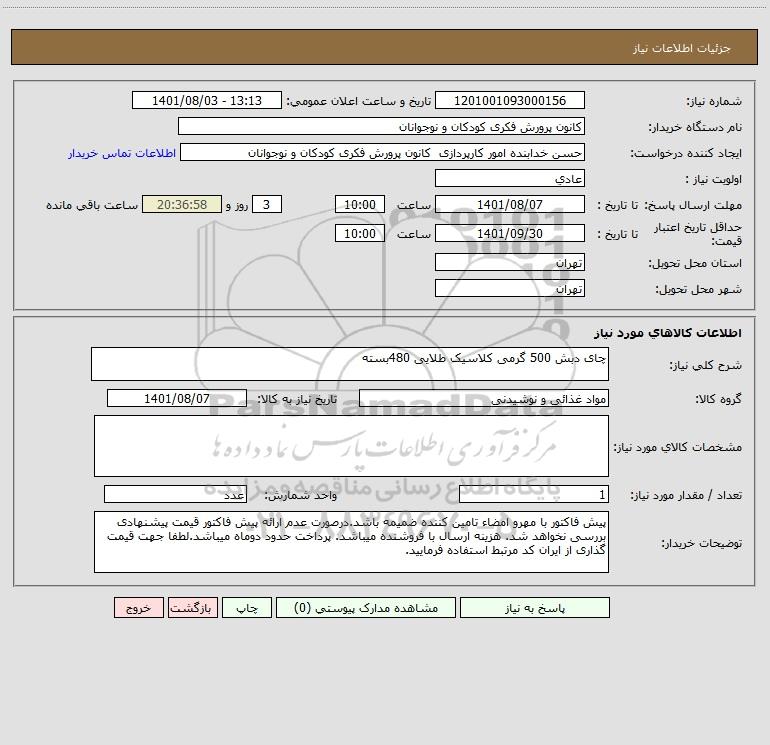Click 'استان محل تحویل:' label

pos(695,264)
